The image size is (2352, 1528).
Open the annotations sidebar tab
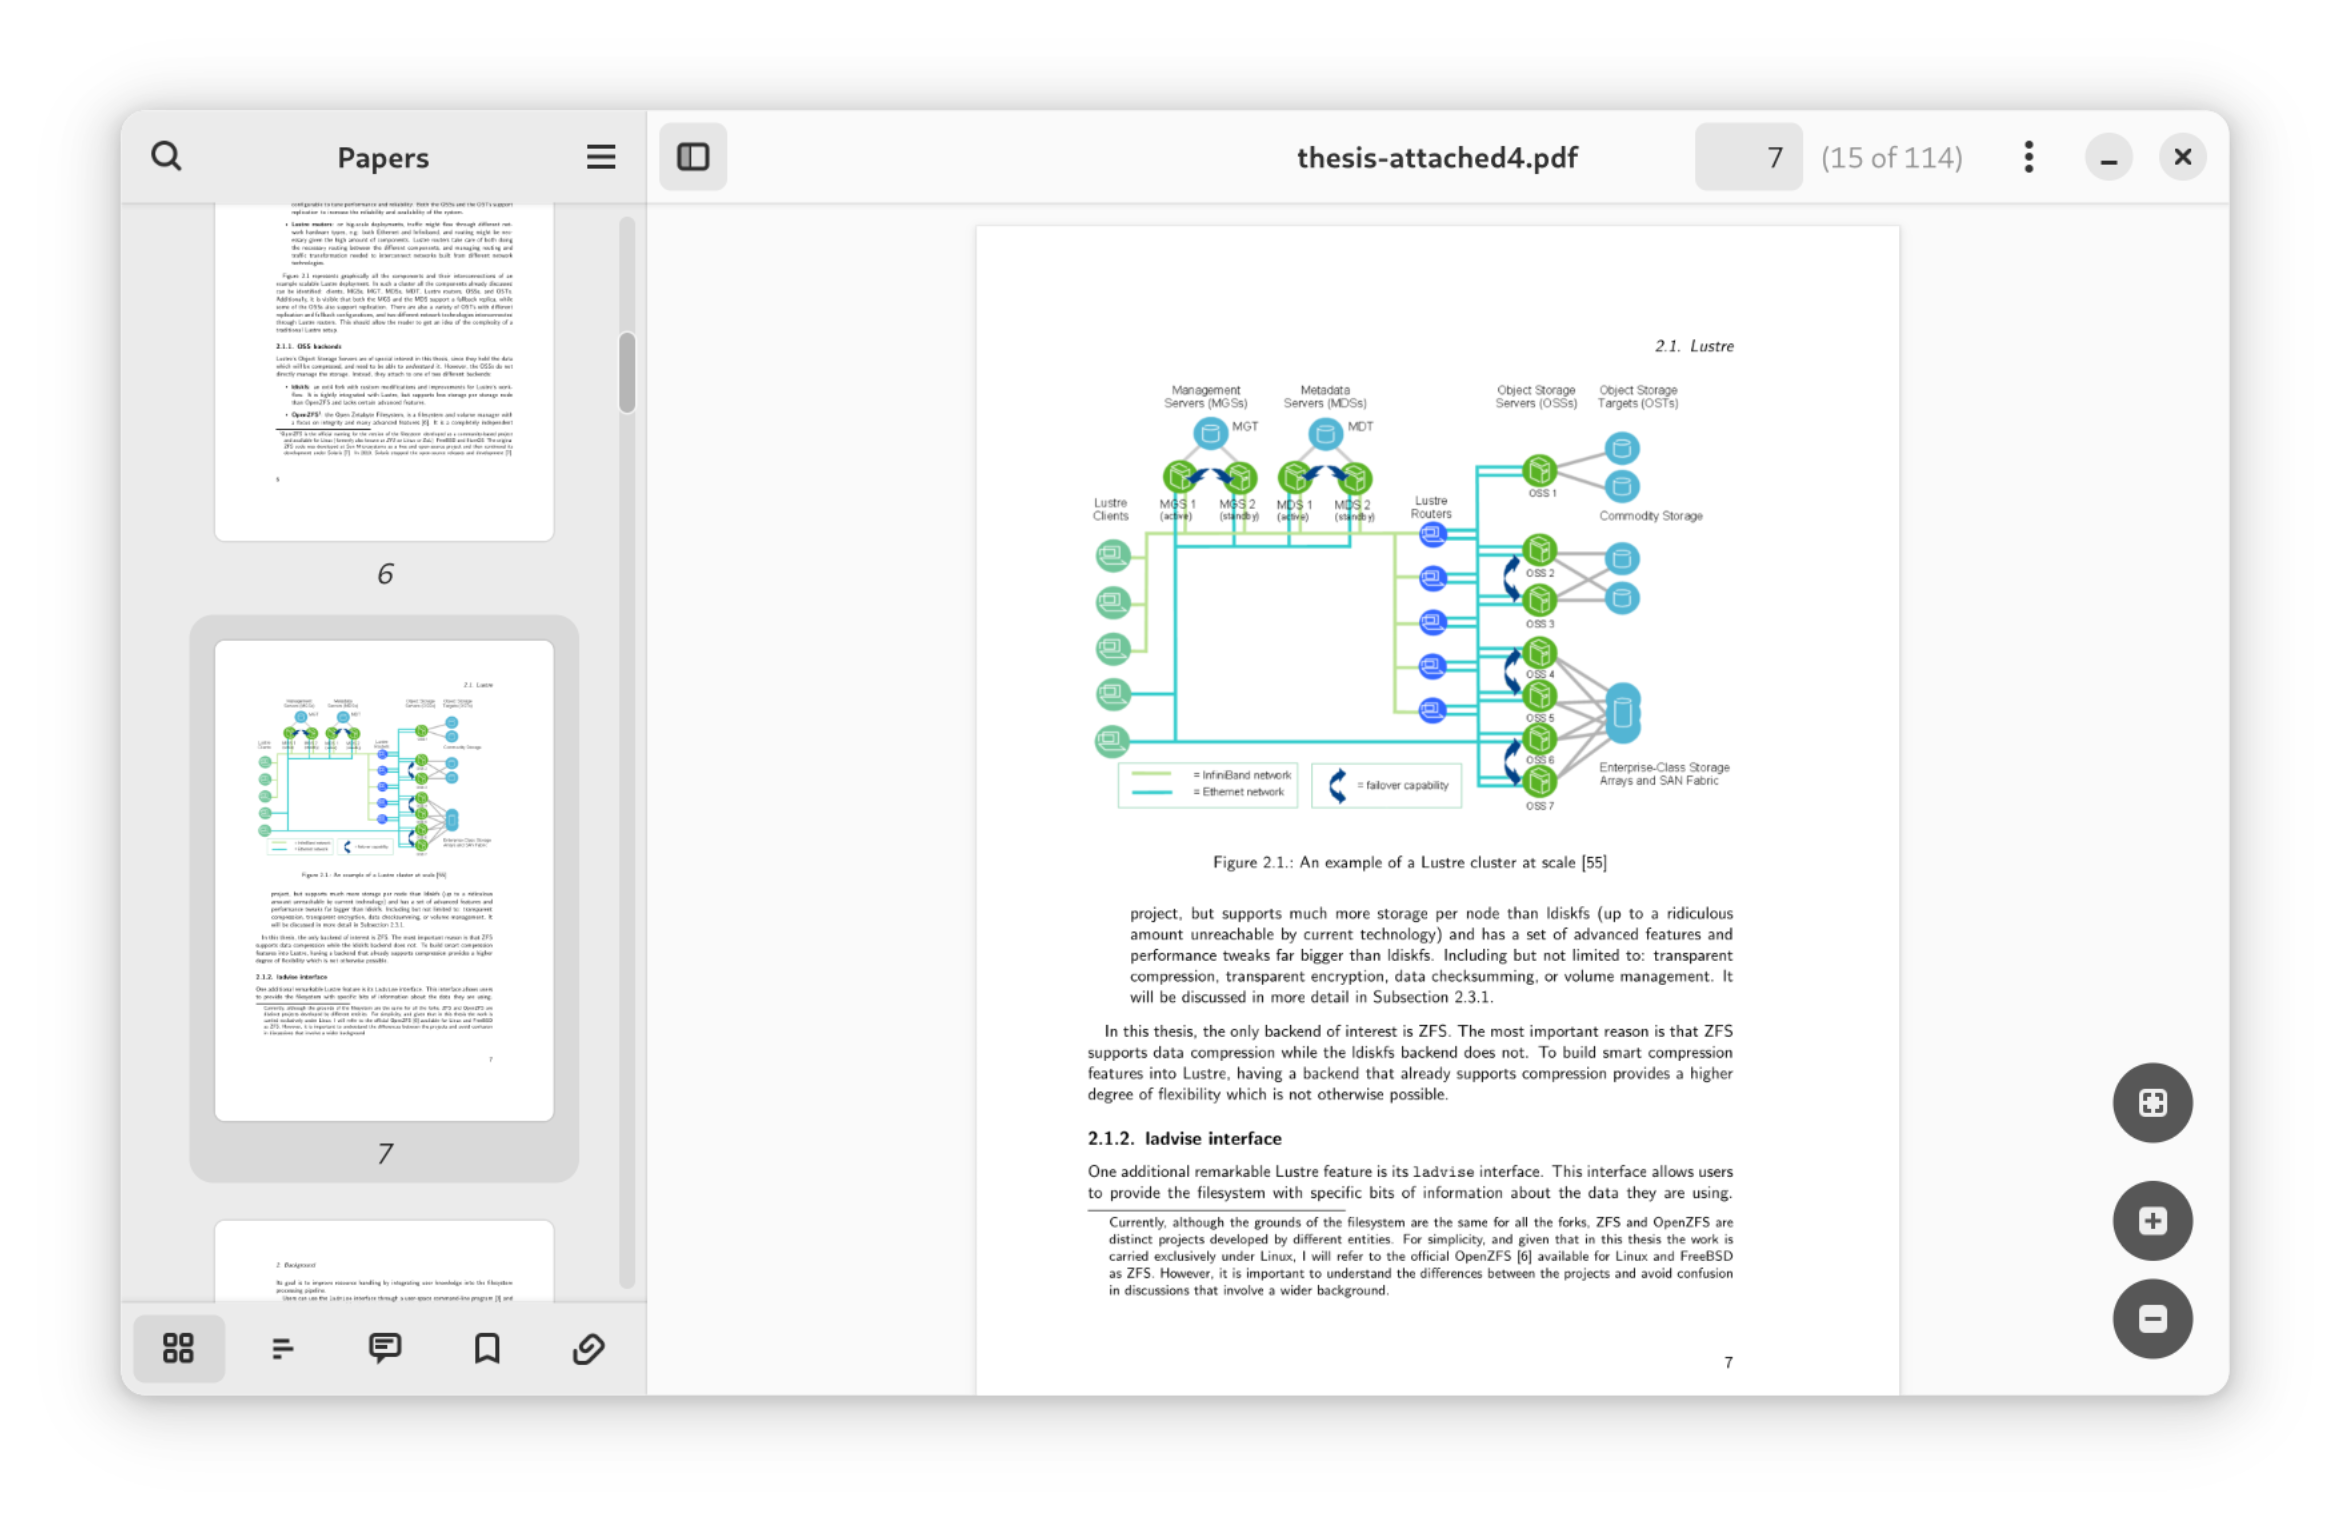(385, 1348)
